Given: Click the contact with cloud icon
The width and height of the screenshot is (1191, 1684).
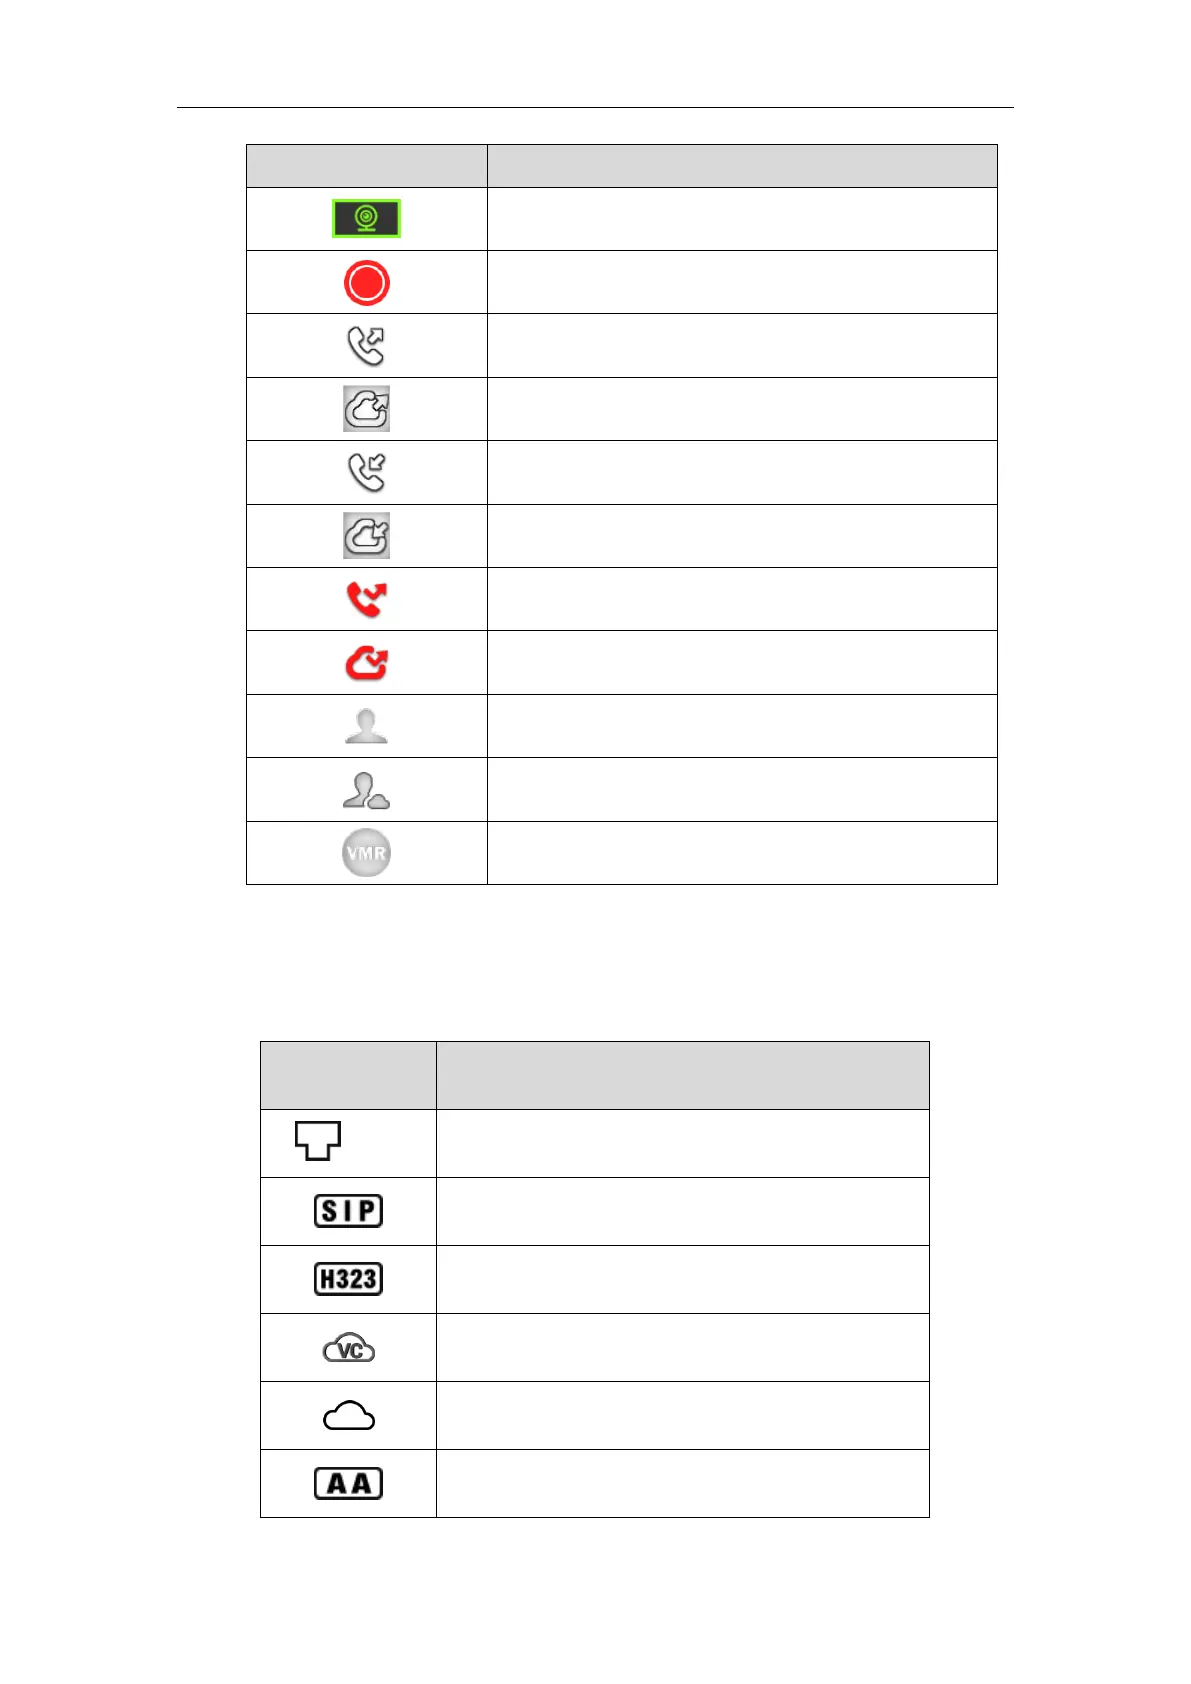Looking at the screenshot, I should 366,790.
